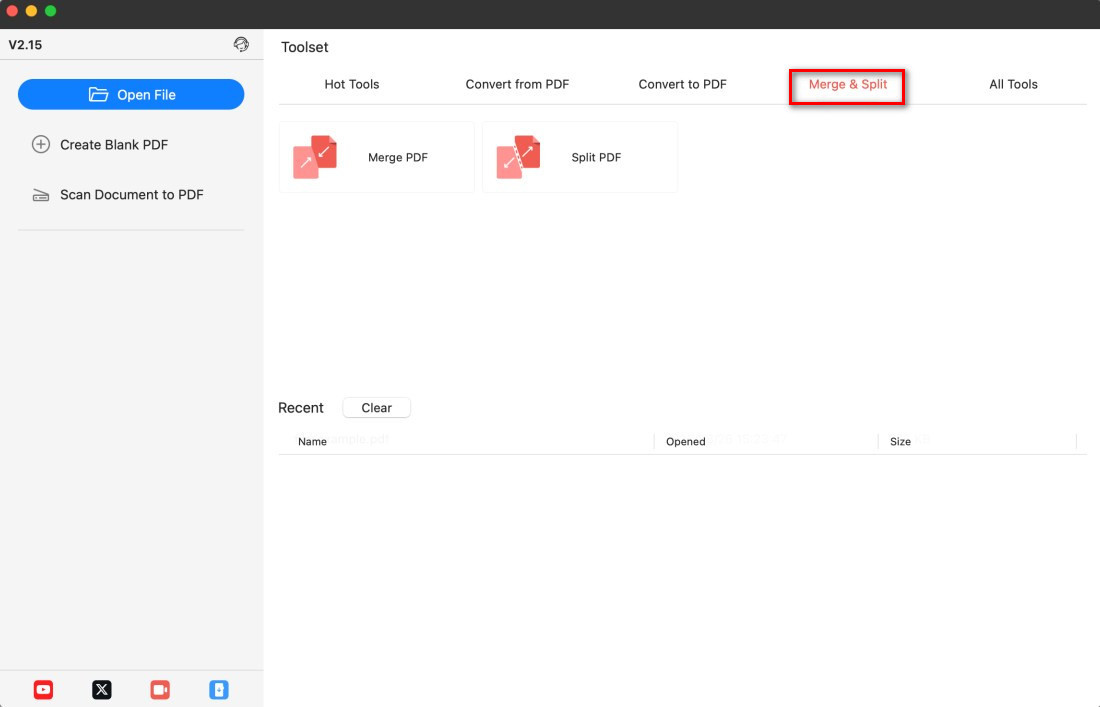
Task: Switch to the Hot Tools tab
Action: (x=352, y=85)
